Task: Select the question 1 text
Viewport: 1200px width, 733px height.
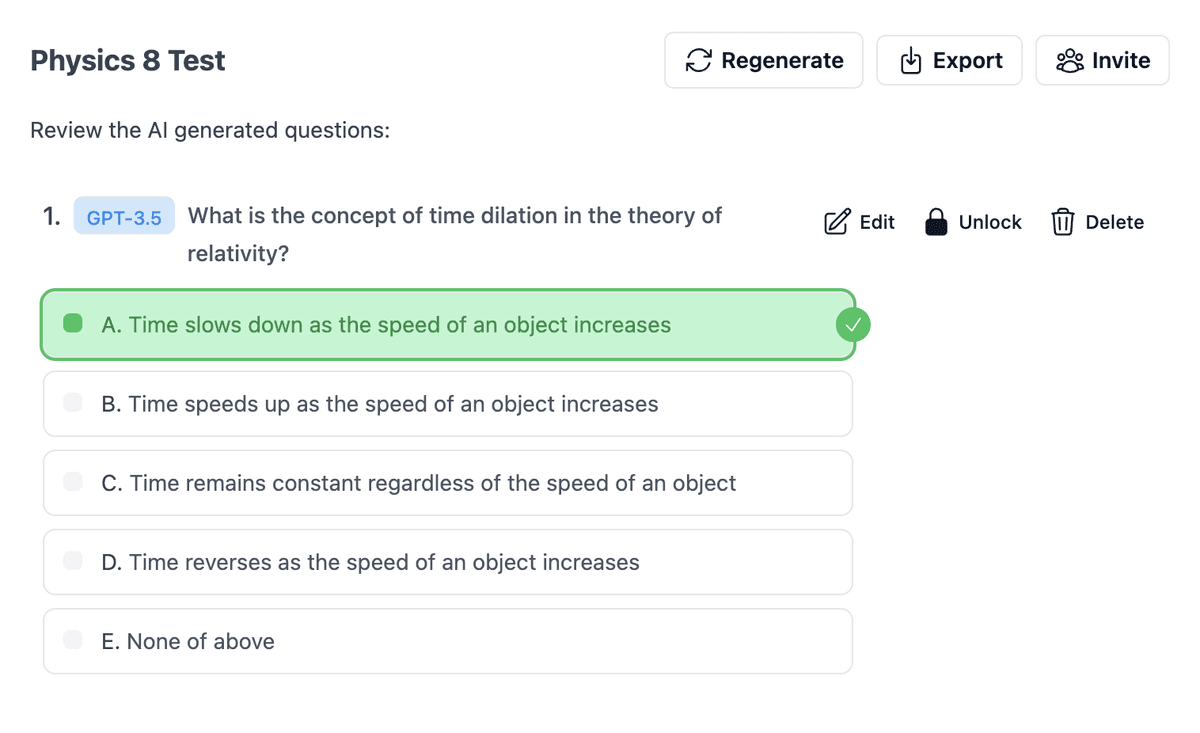Action: [x=453, y=215]
